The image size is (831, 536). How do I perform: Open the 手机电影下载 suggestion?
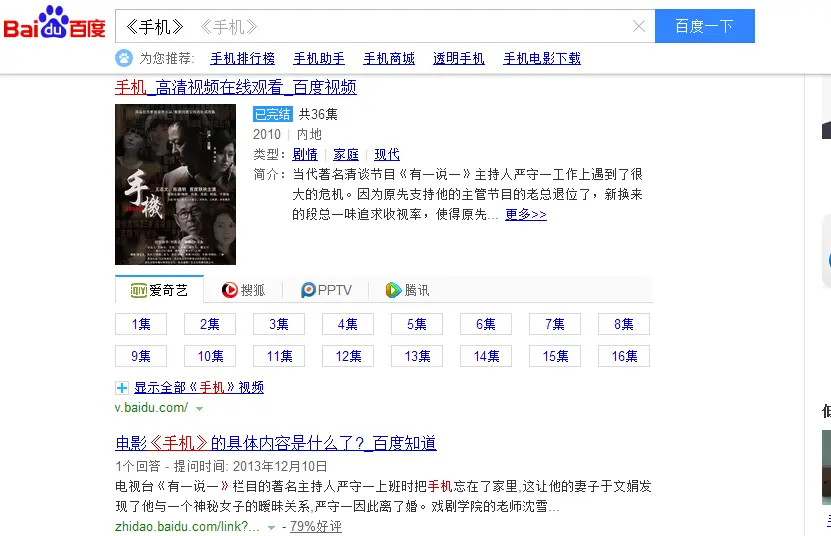click(x=542, y=58)
